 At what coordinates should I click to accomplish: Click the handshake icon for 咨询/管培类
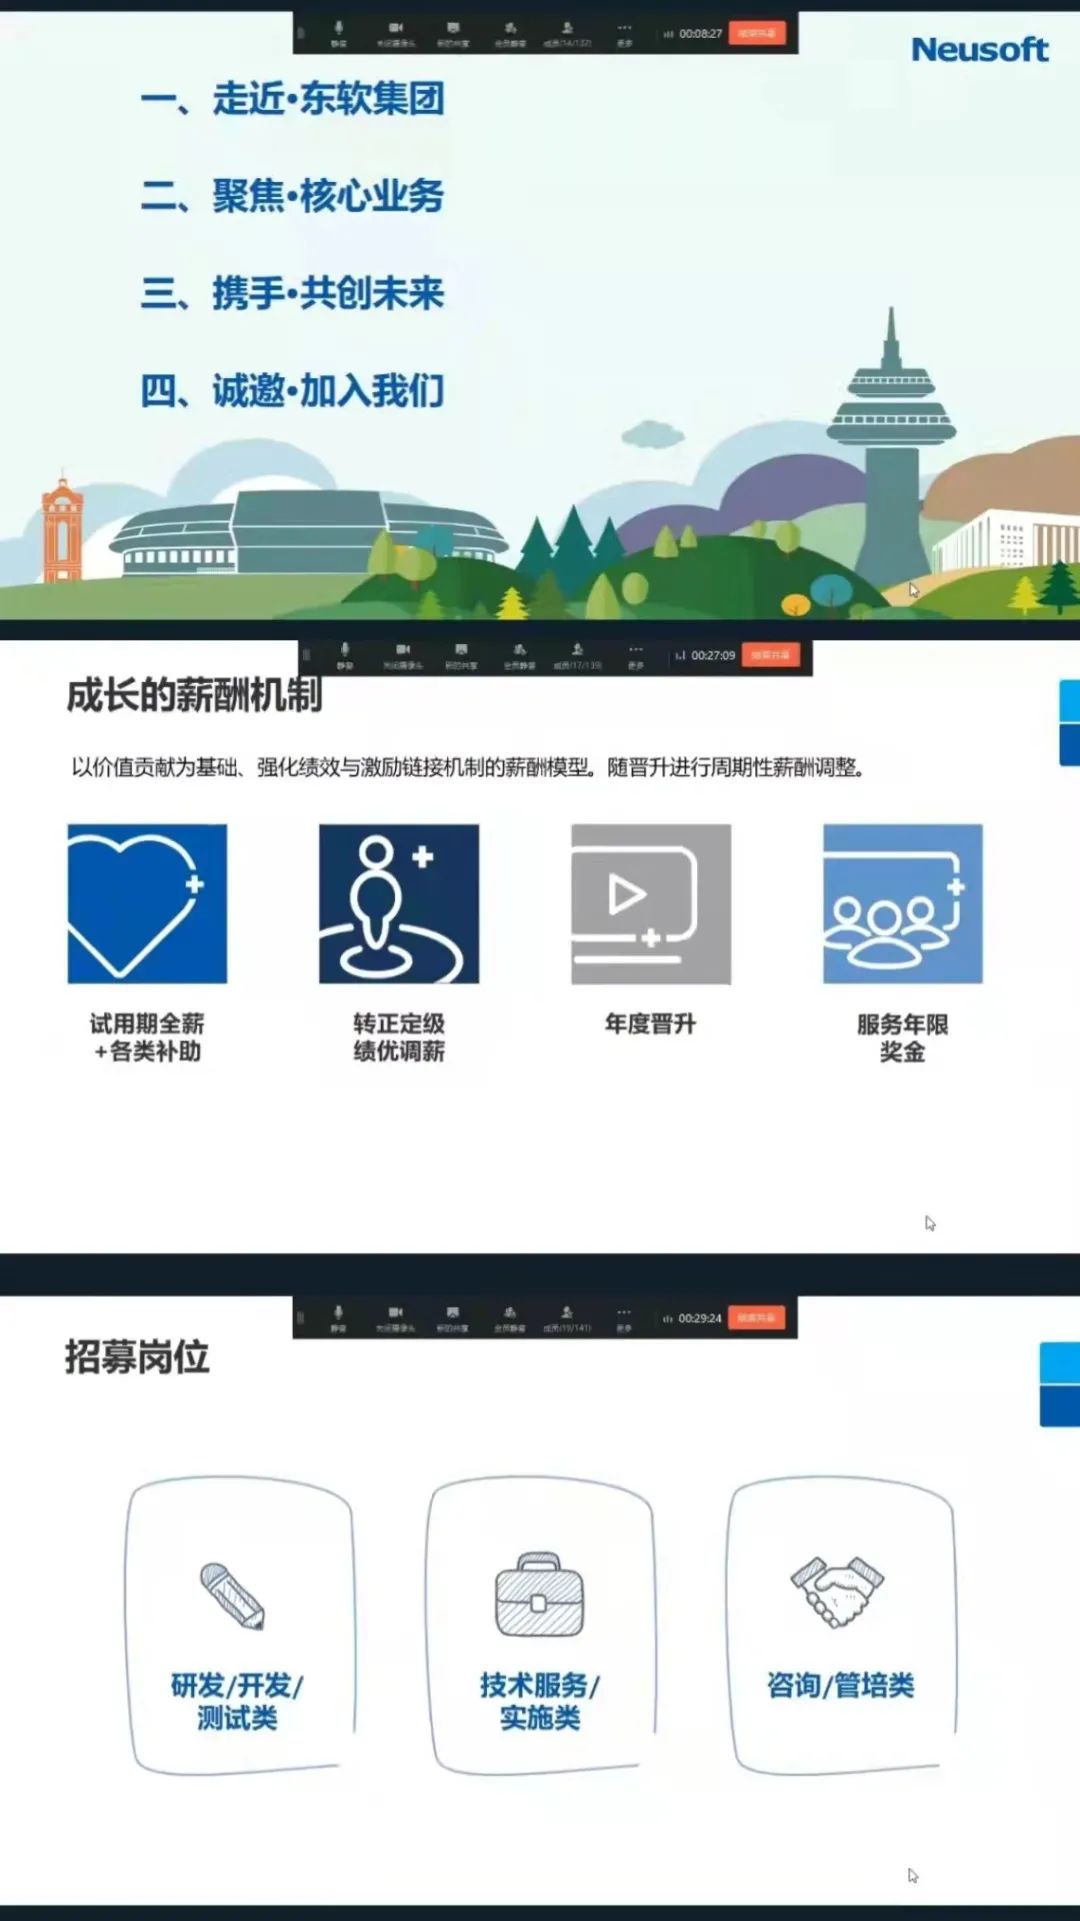coord(838,1591)
